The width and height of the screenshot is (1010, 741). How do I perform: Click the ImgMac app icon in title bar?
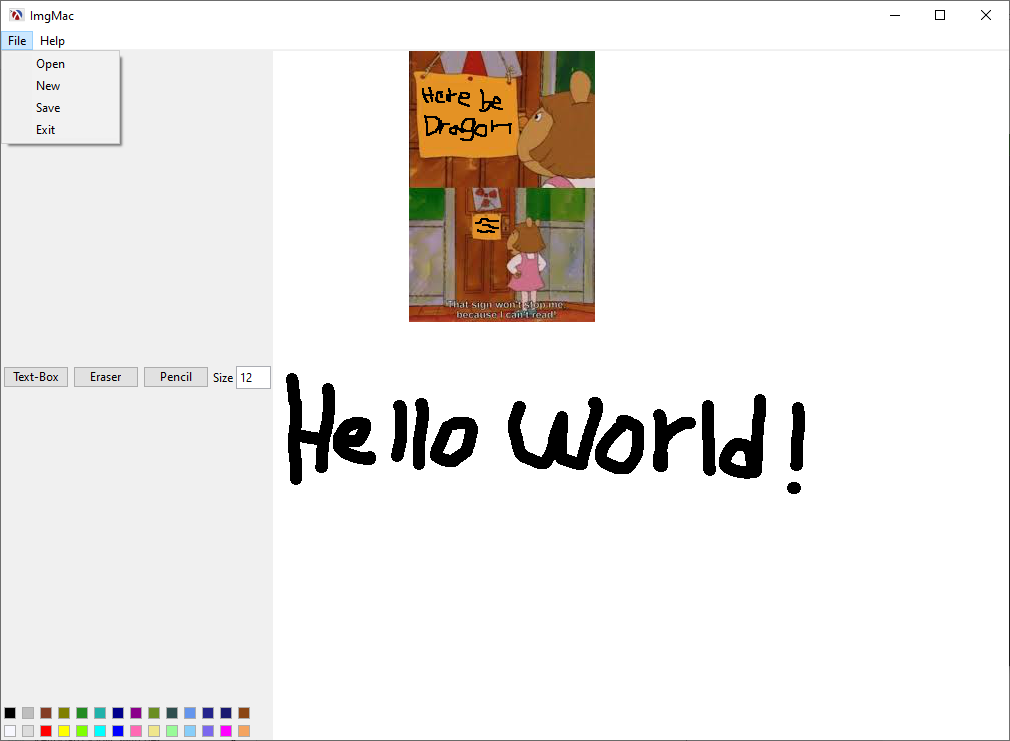[16, 15]
